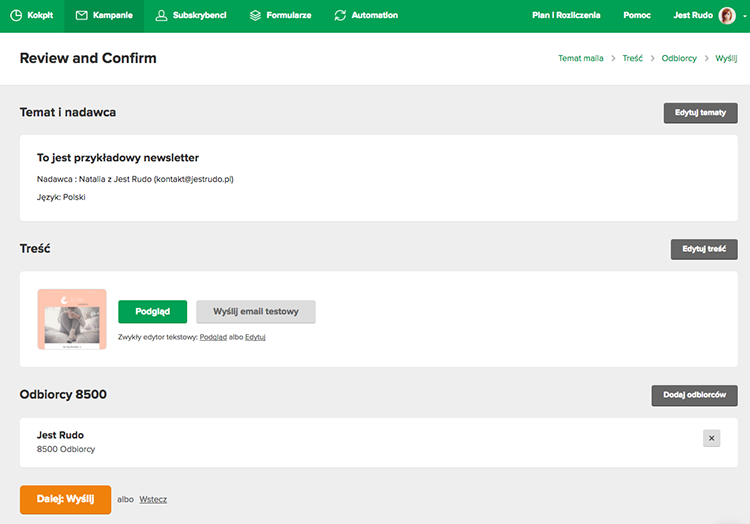This screenshot has width=750, height=524.
Task: Open the Pomoc menu item
Action: click(x=637, y=15)
